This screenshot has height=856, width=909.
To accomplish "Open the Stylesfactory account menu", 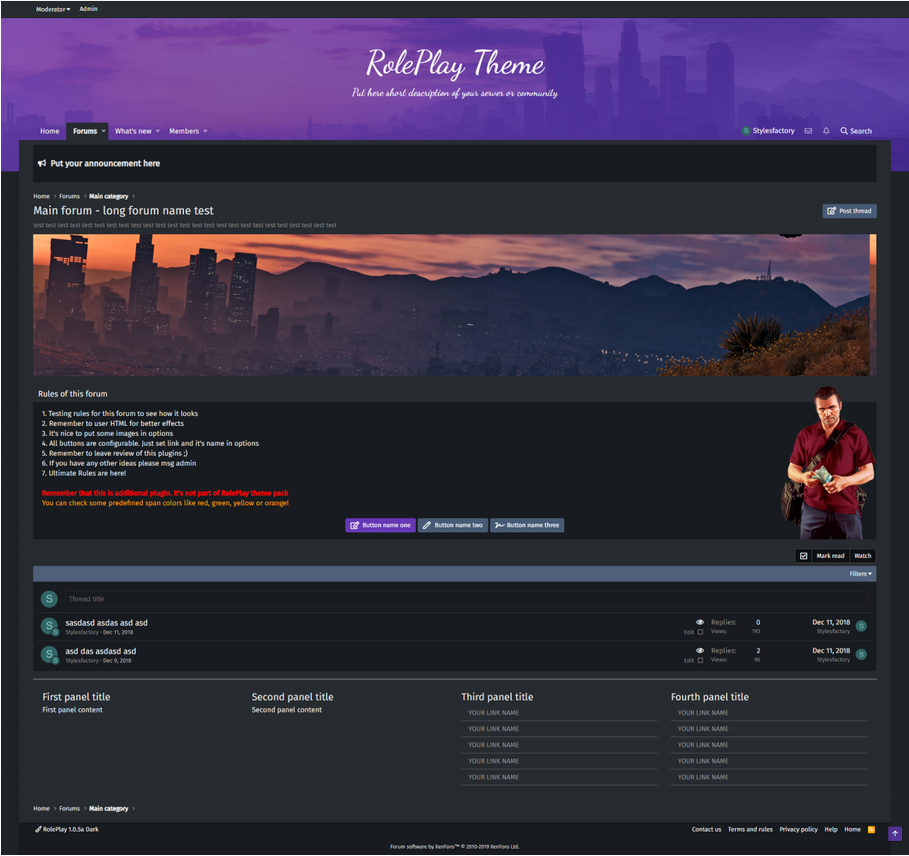I will pos(768,131).
